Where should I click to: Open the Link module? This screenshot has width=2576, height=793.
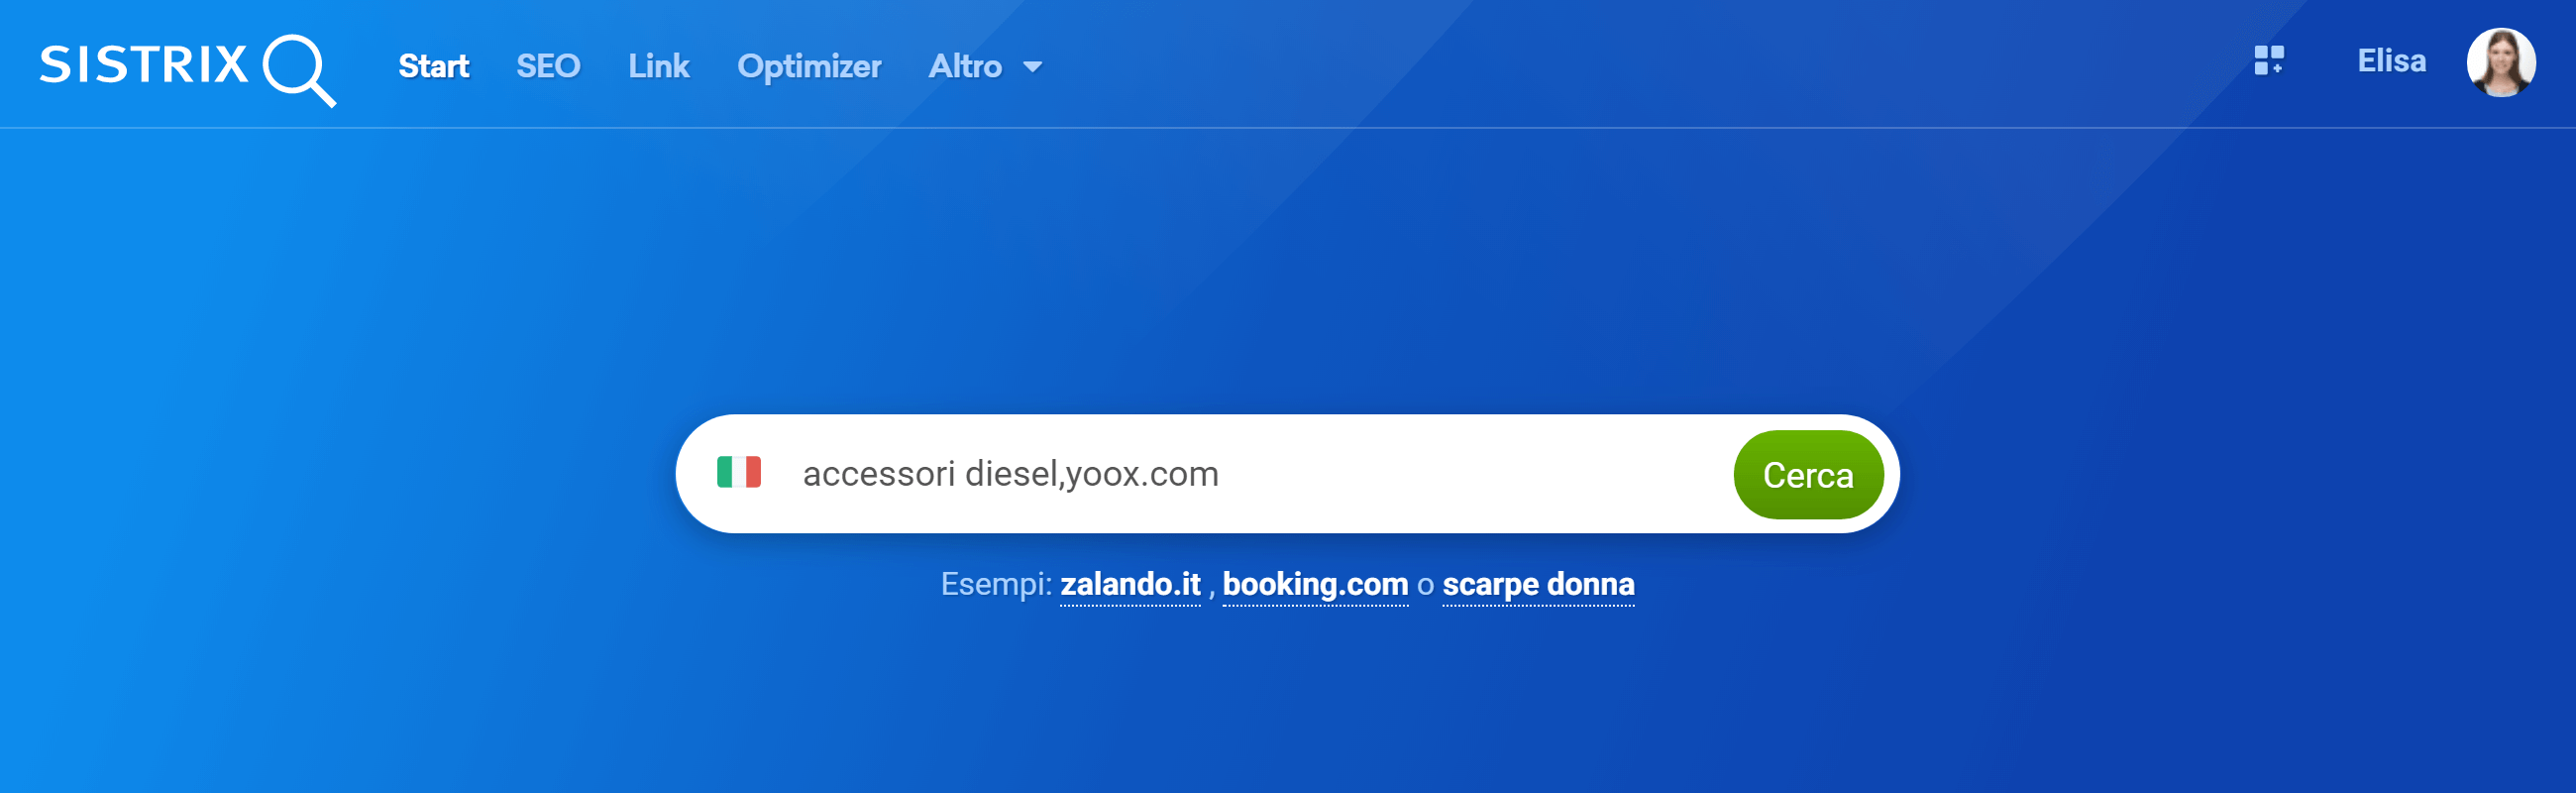click(x=658, y=66)
